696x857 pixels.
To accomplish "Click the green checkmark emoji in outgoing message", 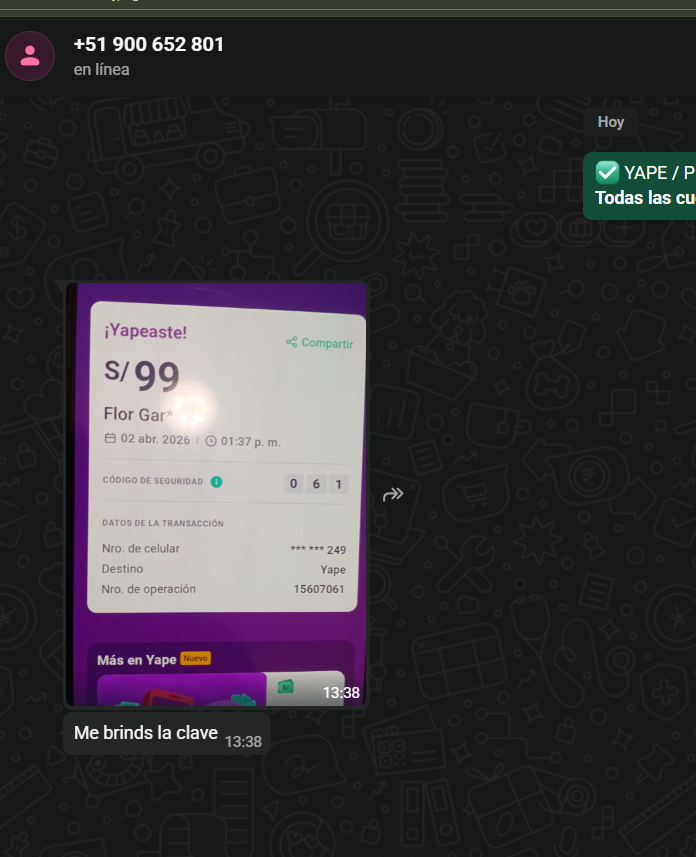I will click(607, 173).
